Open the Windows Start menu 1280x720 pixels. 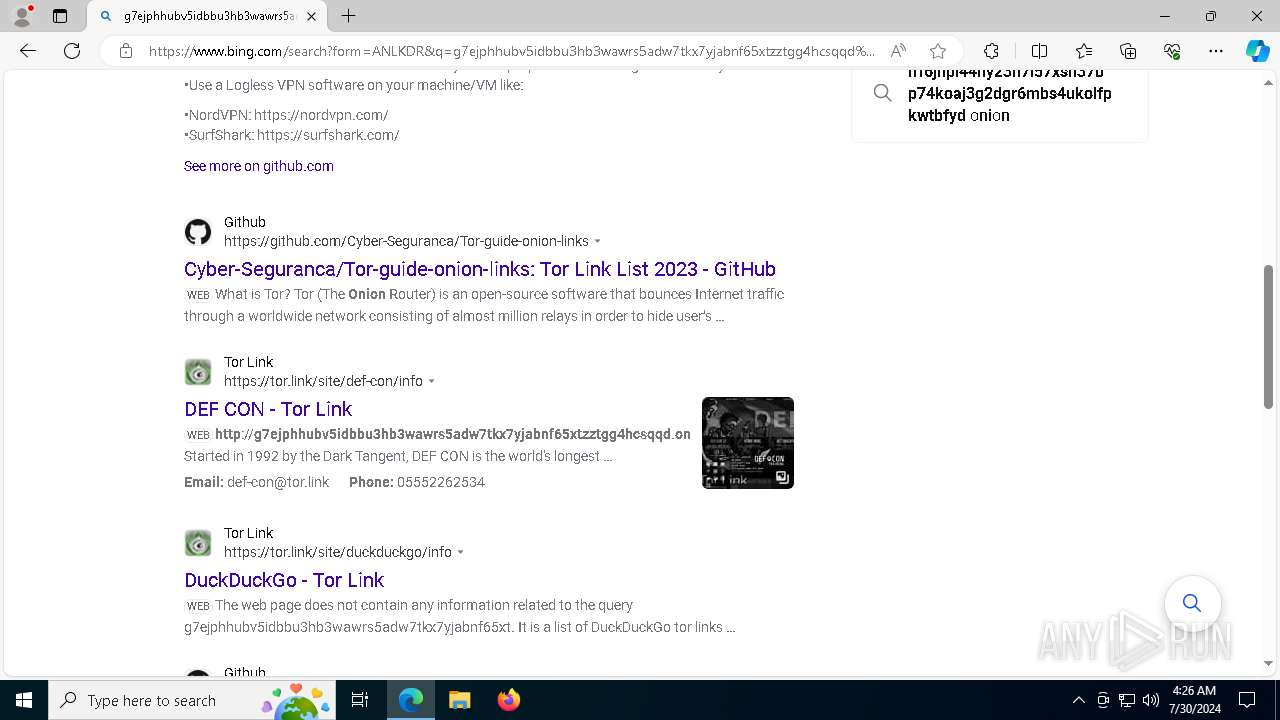pos(24,700)
